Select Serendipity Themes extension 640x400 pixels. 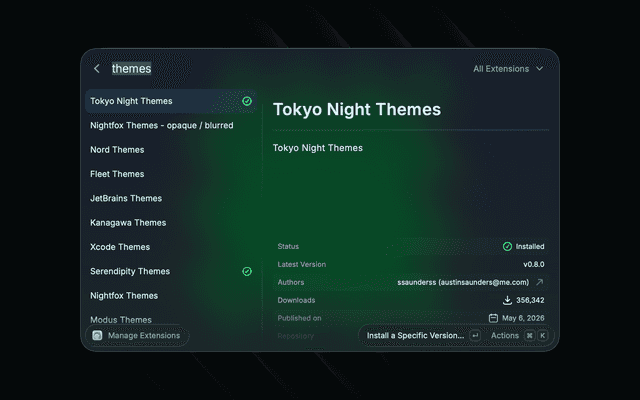[171, 271]
